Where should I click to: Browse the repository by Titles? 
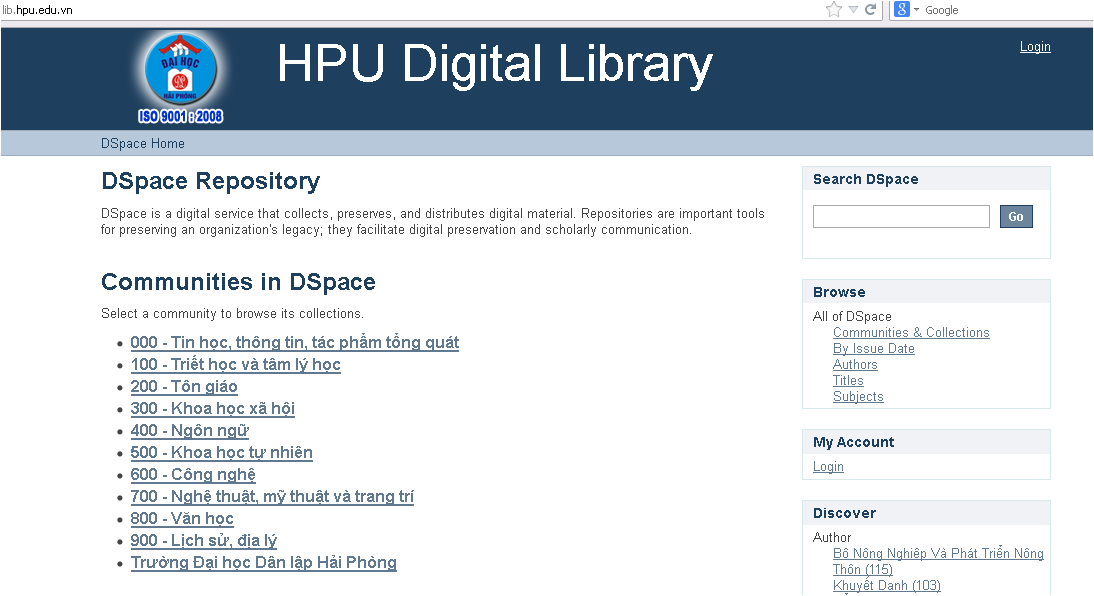[848, 380]
